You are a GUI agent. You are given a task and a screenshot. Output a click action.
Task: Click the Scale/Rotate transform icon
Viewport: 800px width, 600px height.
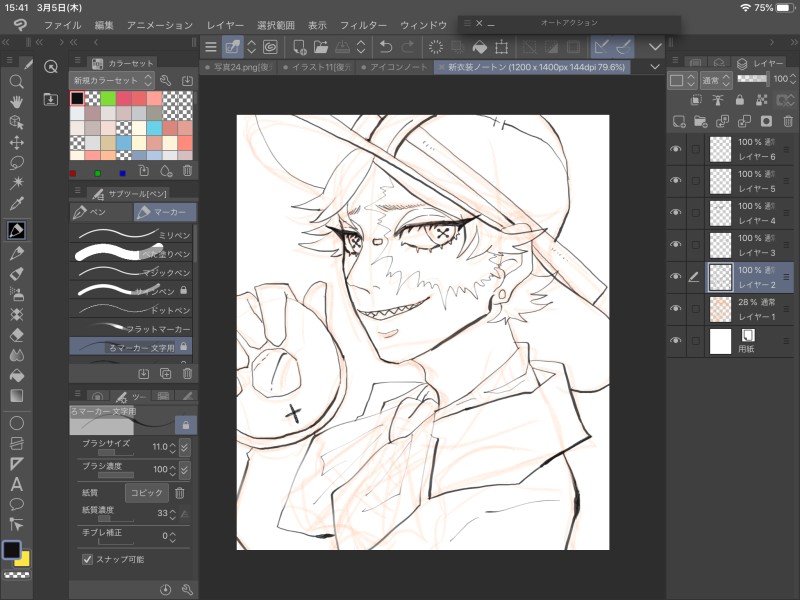tap(502, 47)
